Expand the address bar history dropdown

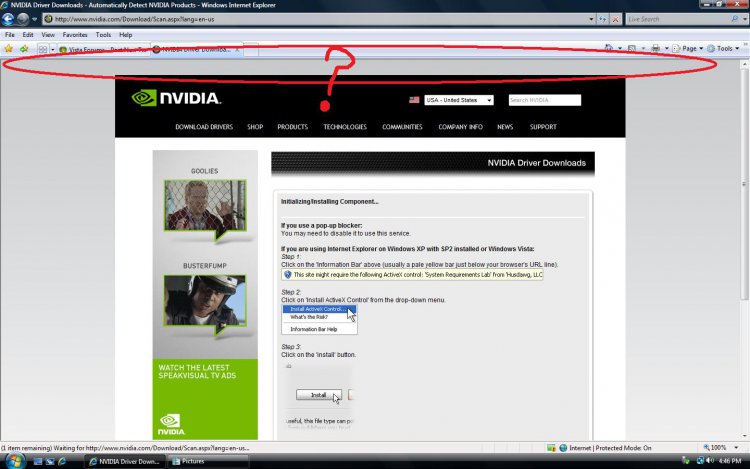point(591,19)
